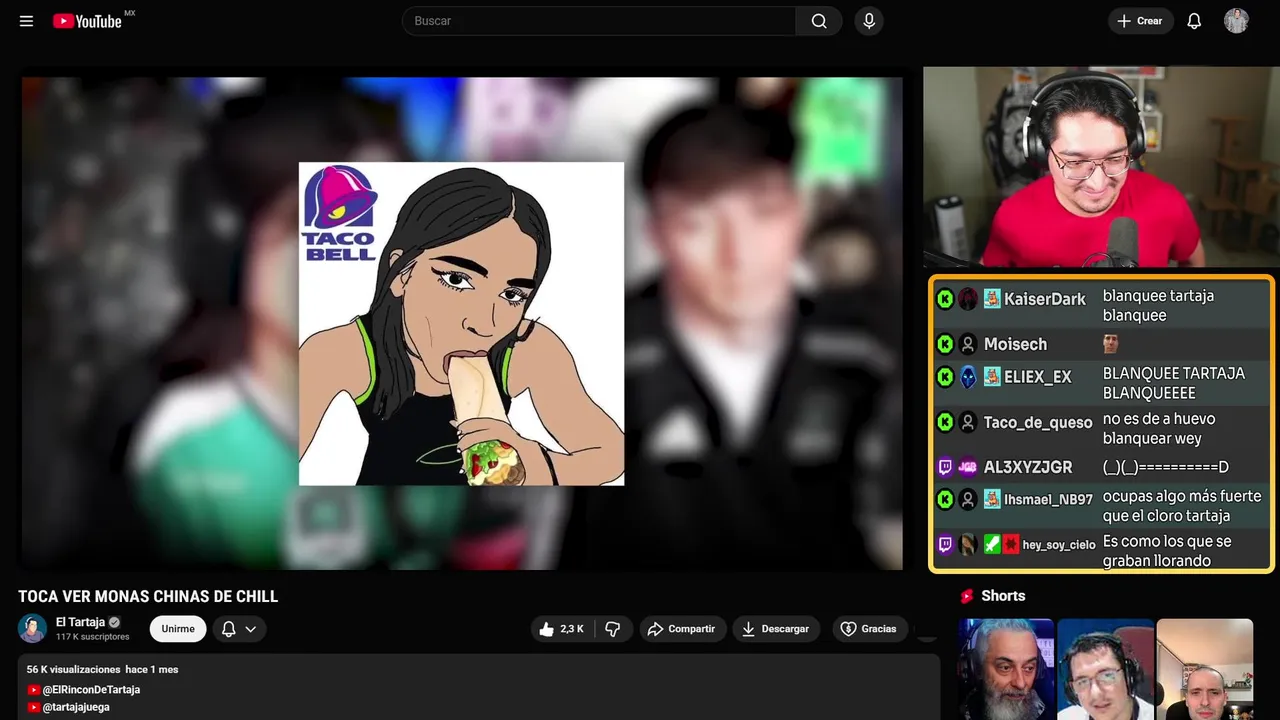
Task: Click the verified badge beside El Tartaja
Action: point(114,622)
